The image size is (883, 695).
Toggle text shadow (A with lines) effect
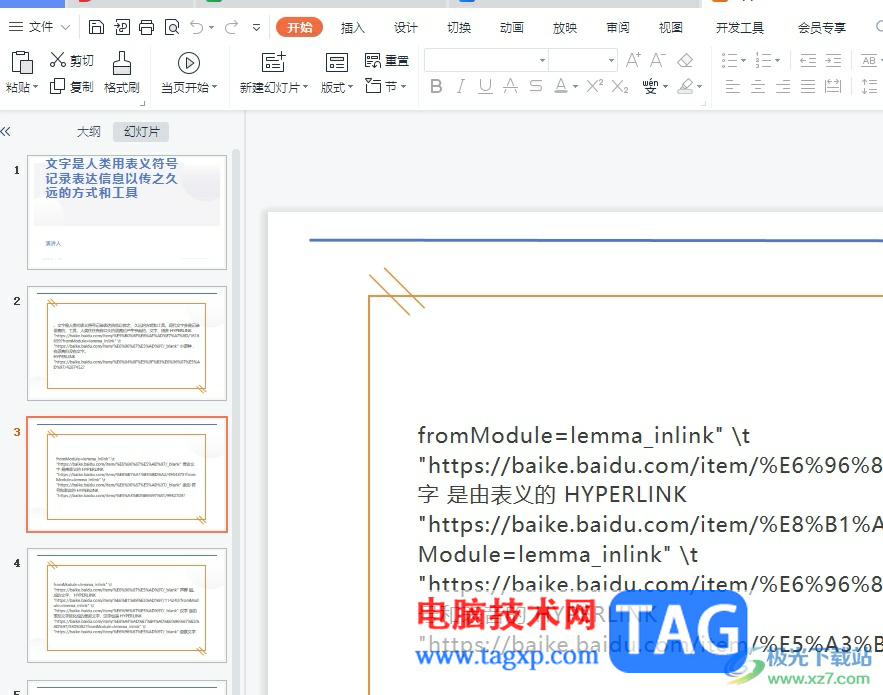coord(510,86)
